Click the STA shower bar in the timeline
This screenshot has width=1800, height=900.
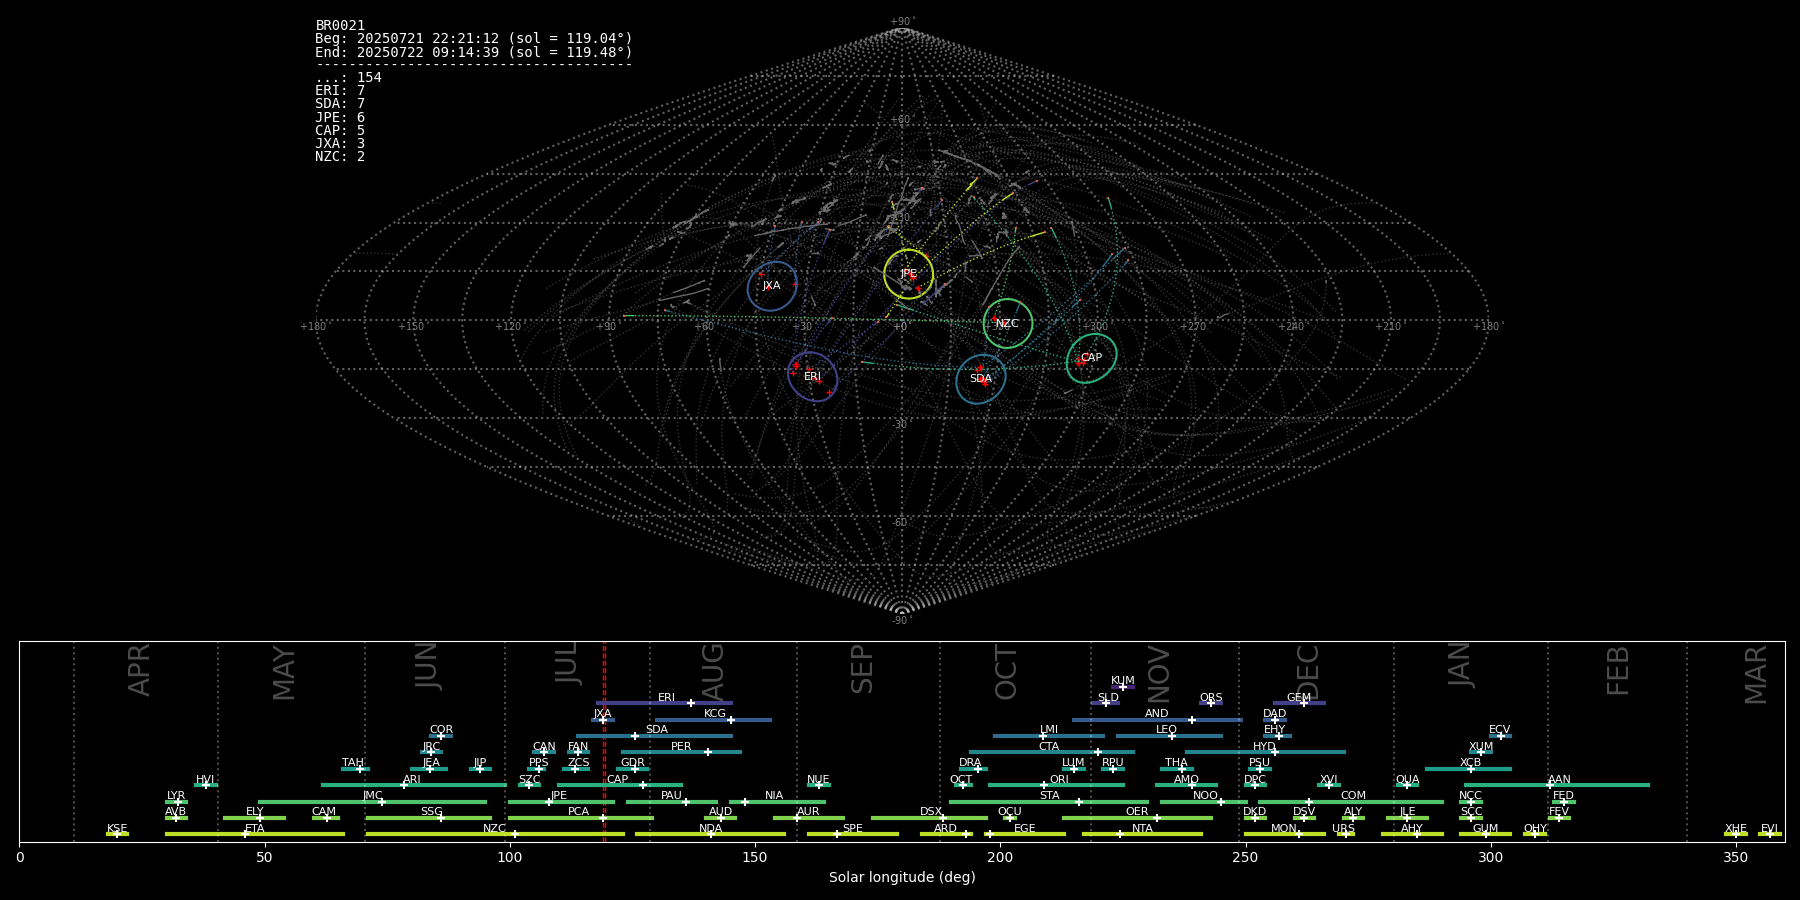pos(1049,802)
